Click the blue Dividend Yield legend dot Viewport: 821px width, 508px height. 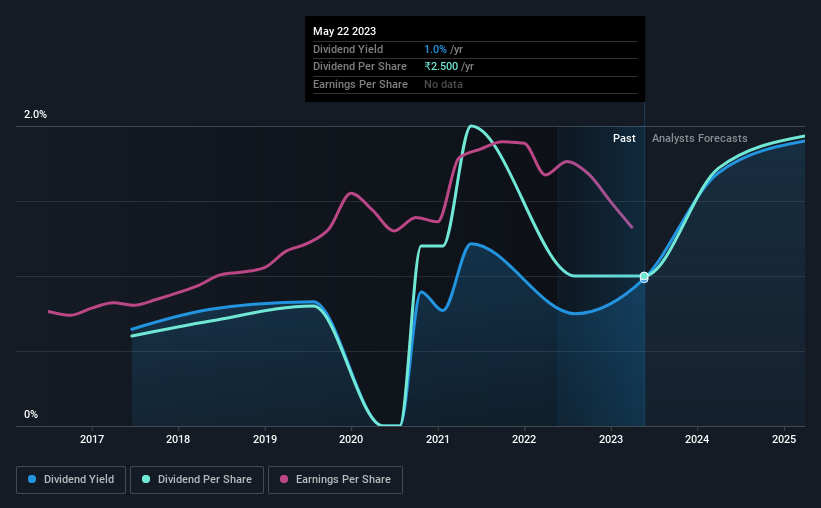pyautogui.click(x=32, y=479)
